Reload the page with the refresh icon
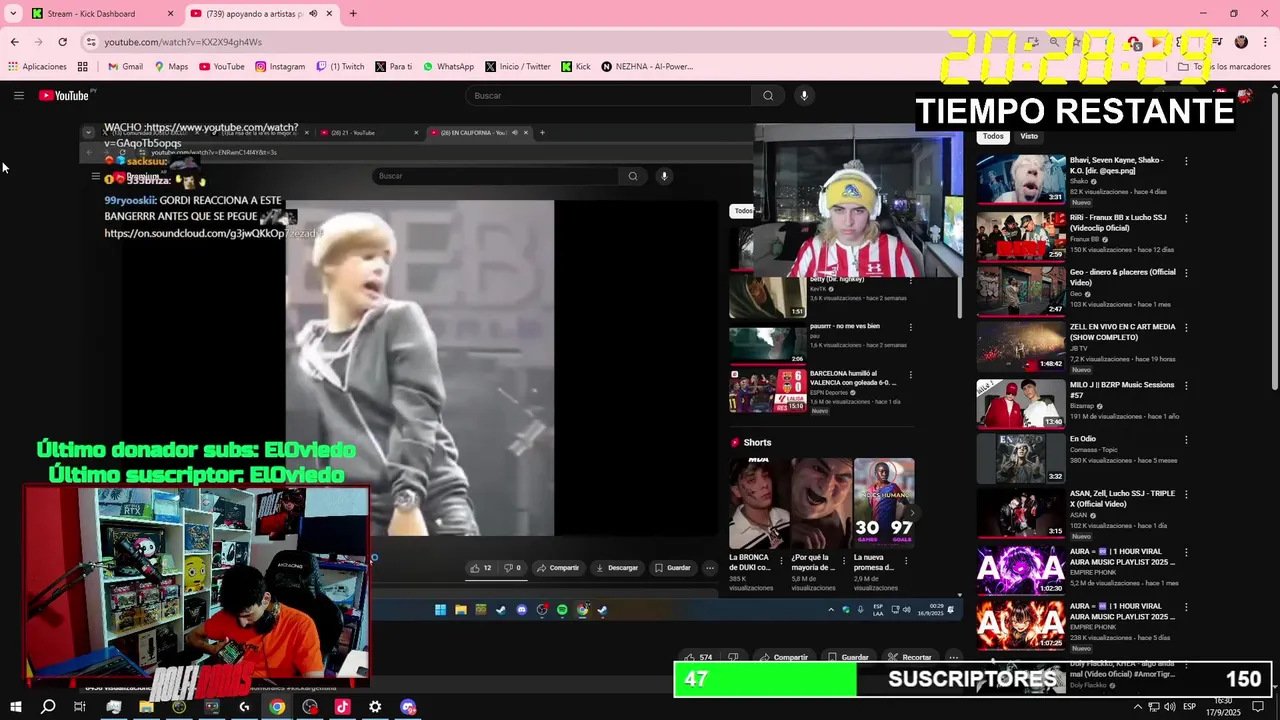The image size is (1280, 720). coord(62,42)
